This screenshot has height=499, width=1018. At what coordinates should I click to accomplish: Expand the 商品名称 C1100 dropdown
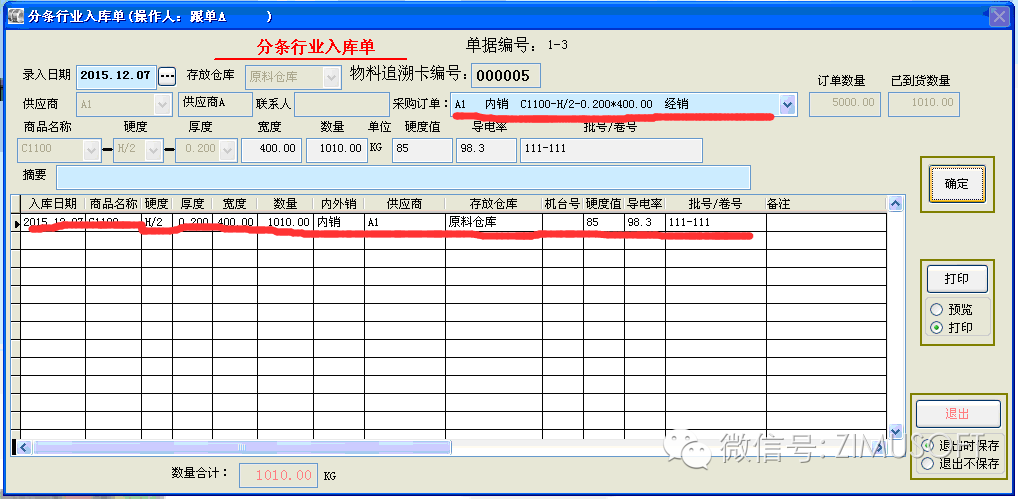(x=92, y=150)
